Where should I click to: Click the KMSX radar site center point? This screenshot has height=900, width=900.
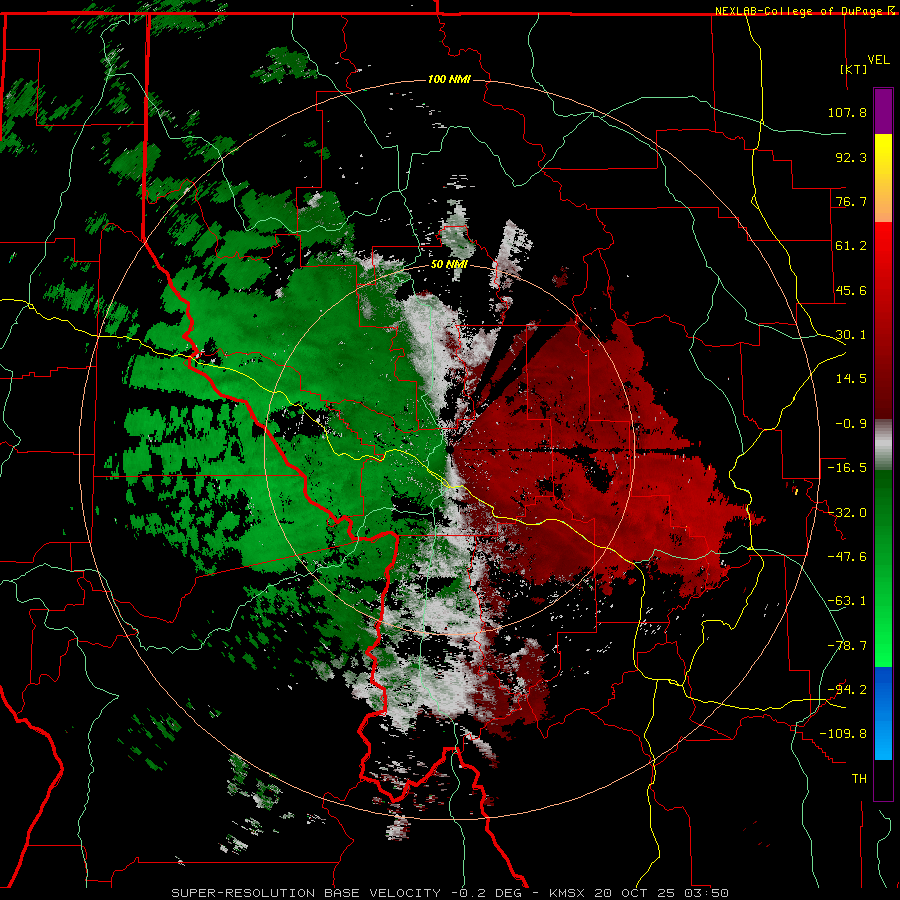[449, 449]
